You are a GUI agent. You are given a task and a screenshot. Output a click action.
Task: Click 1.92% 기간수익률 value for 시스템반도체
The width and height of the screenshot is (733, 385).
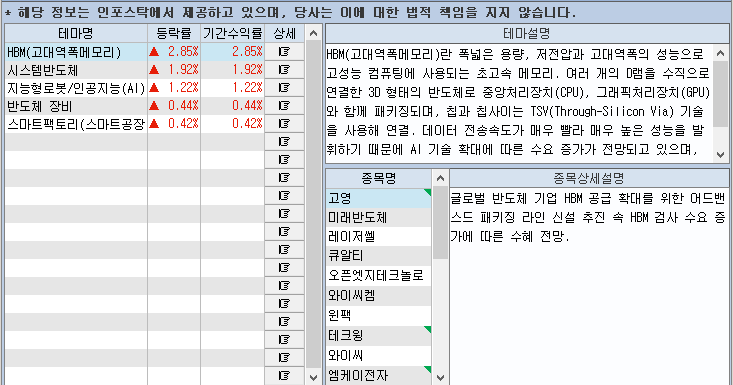(247, 70)
